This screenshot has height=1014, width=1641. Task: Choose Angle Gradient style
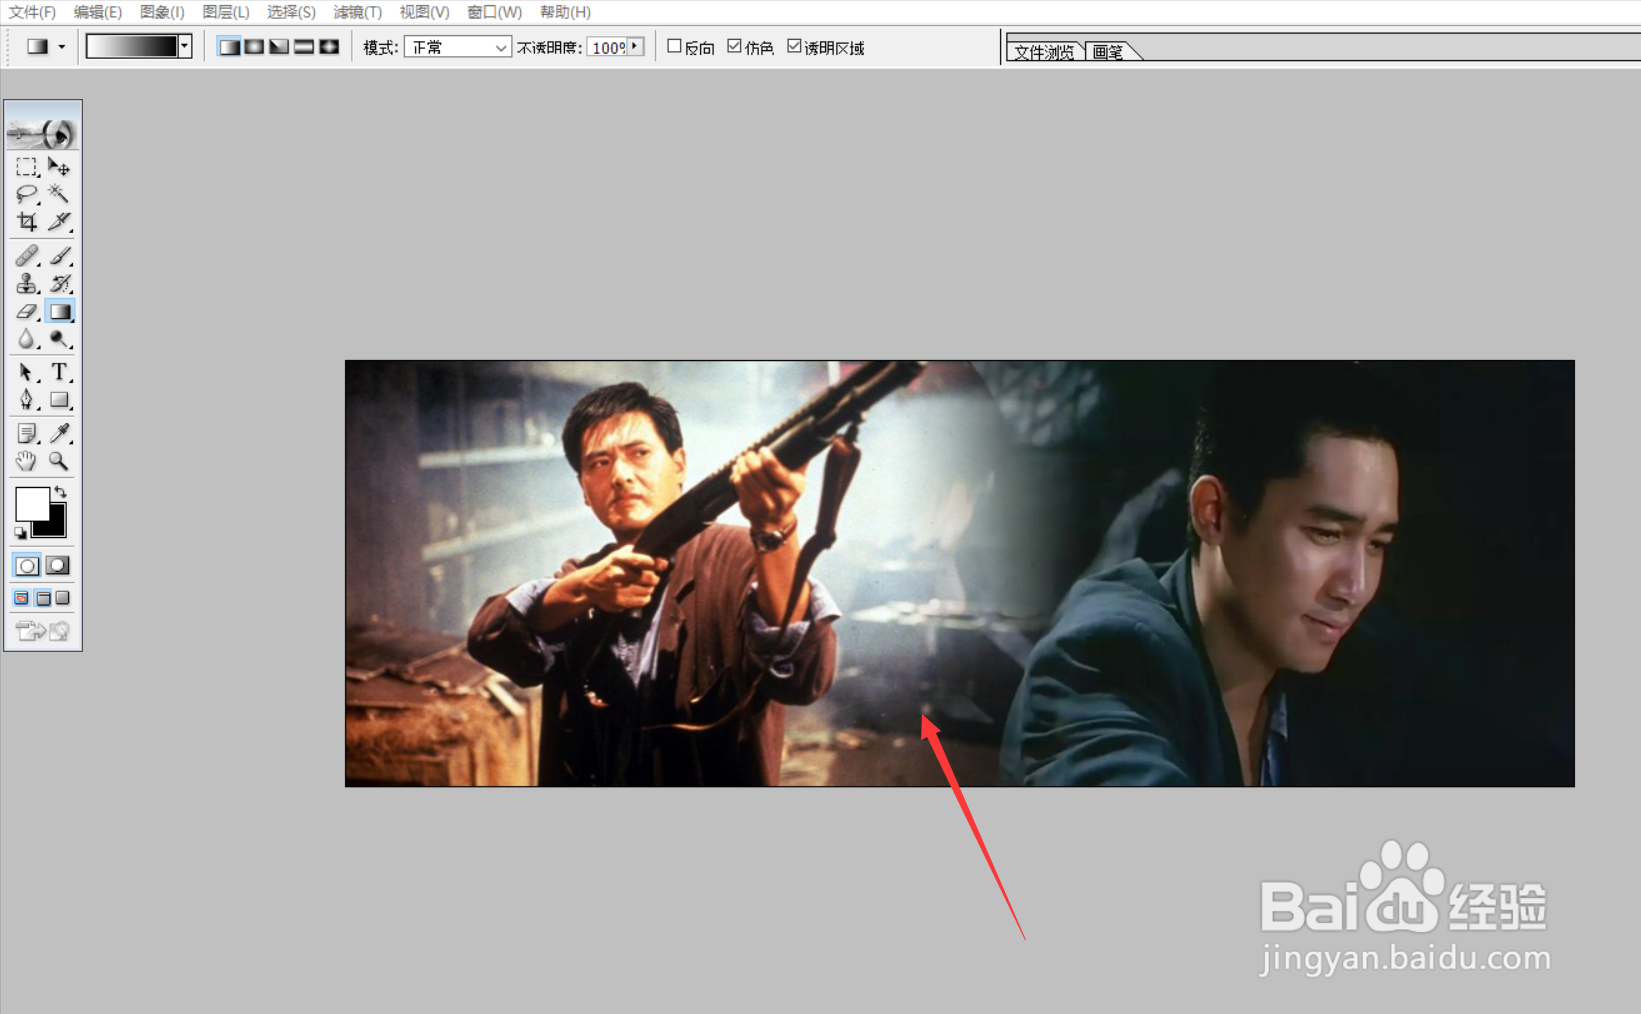point(279,47)
